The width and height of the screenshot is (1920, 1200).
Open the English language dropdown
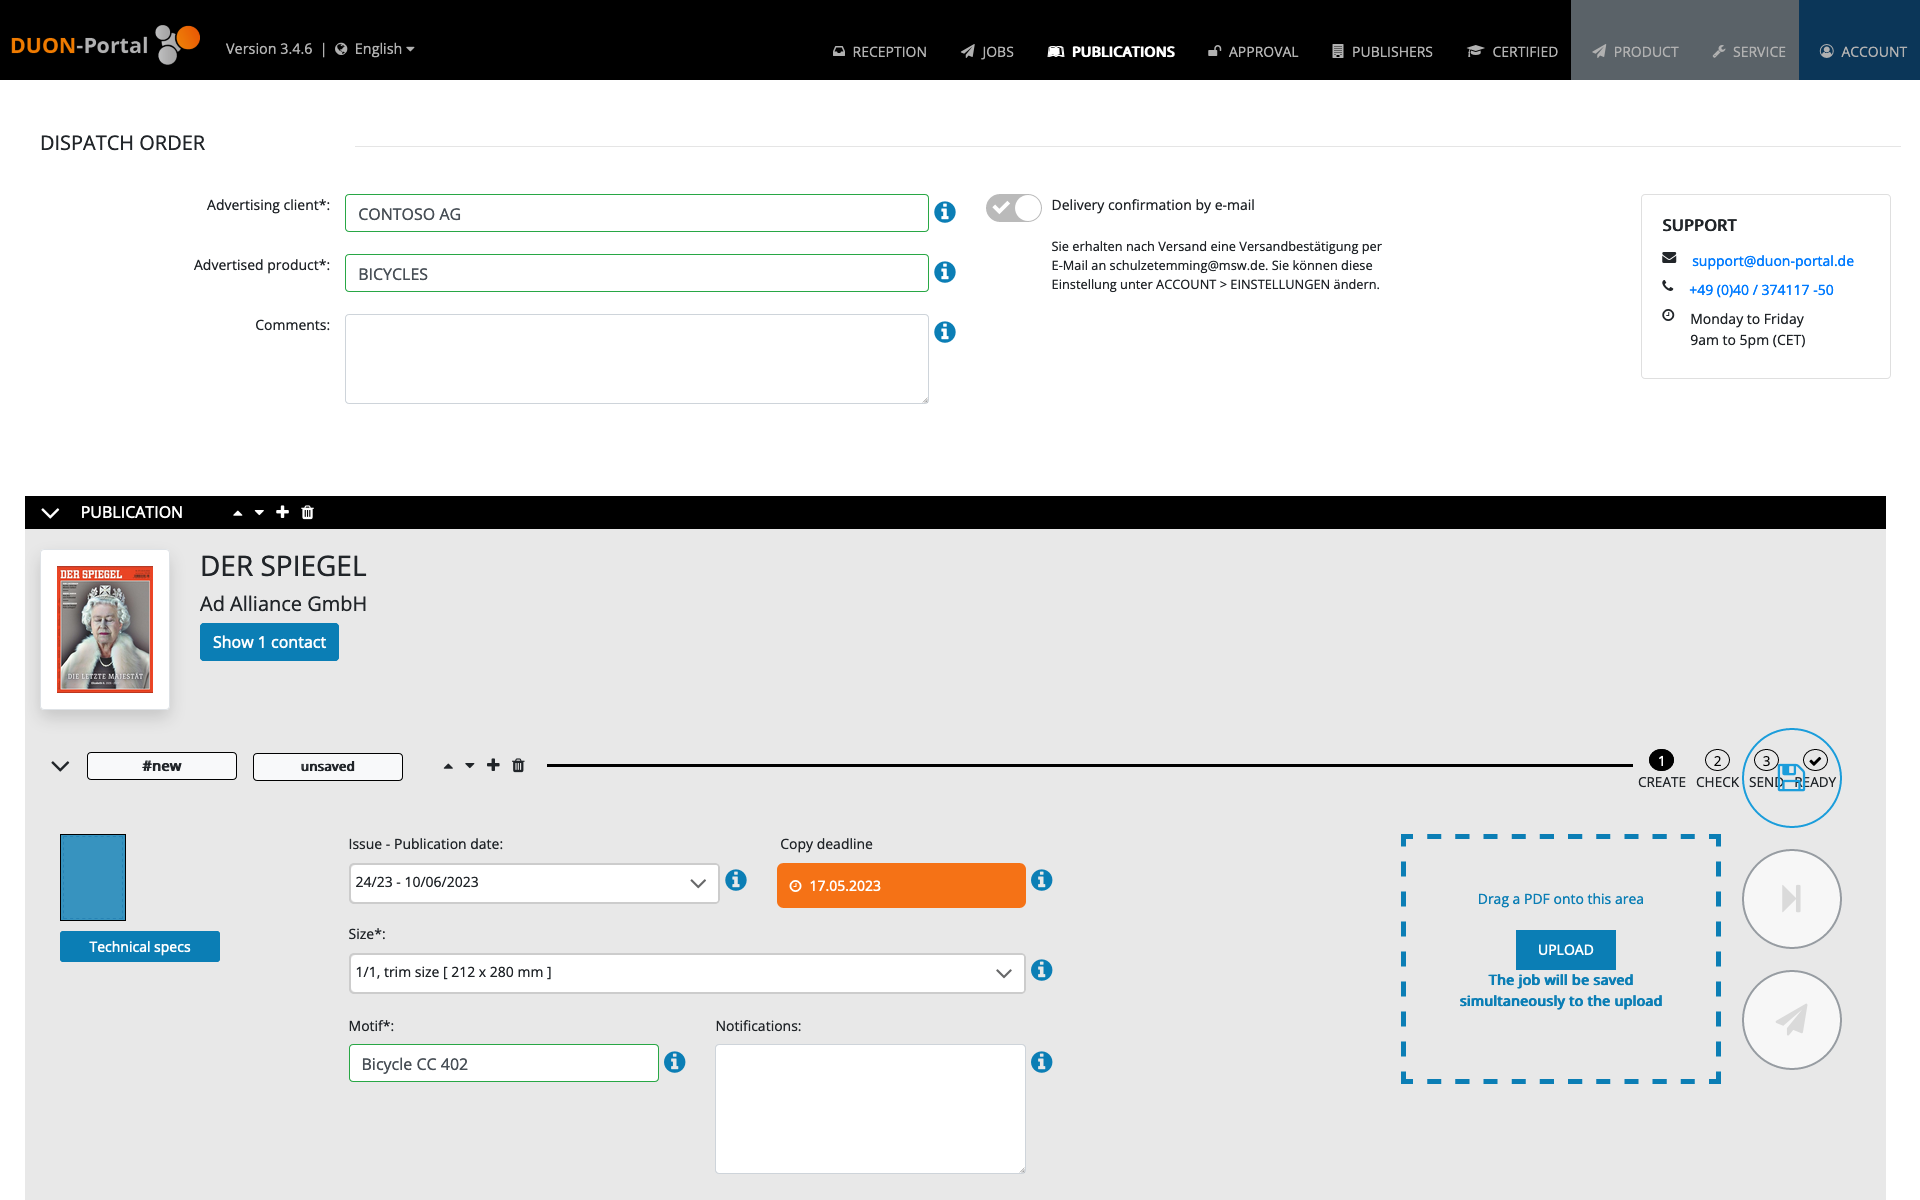click(x=375, y=49)
